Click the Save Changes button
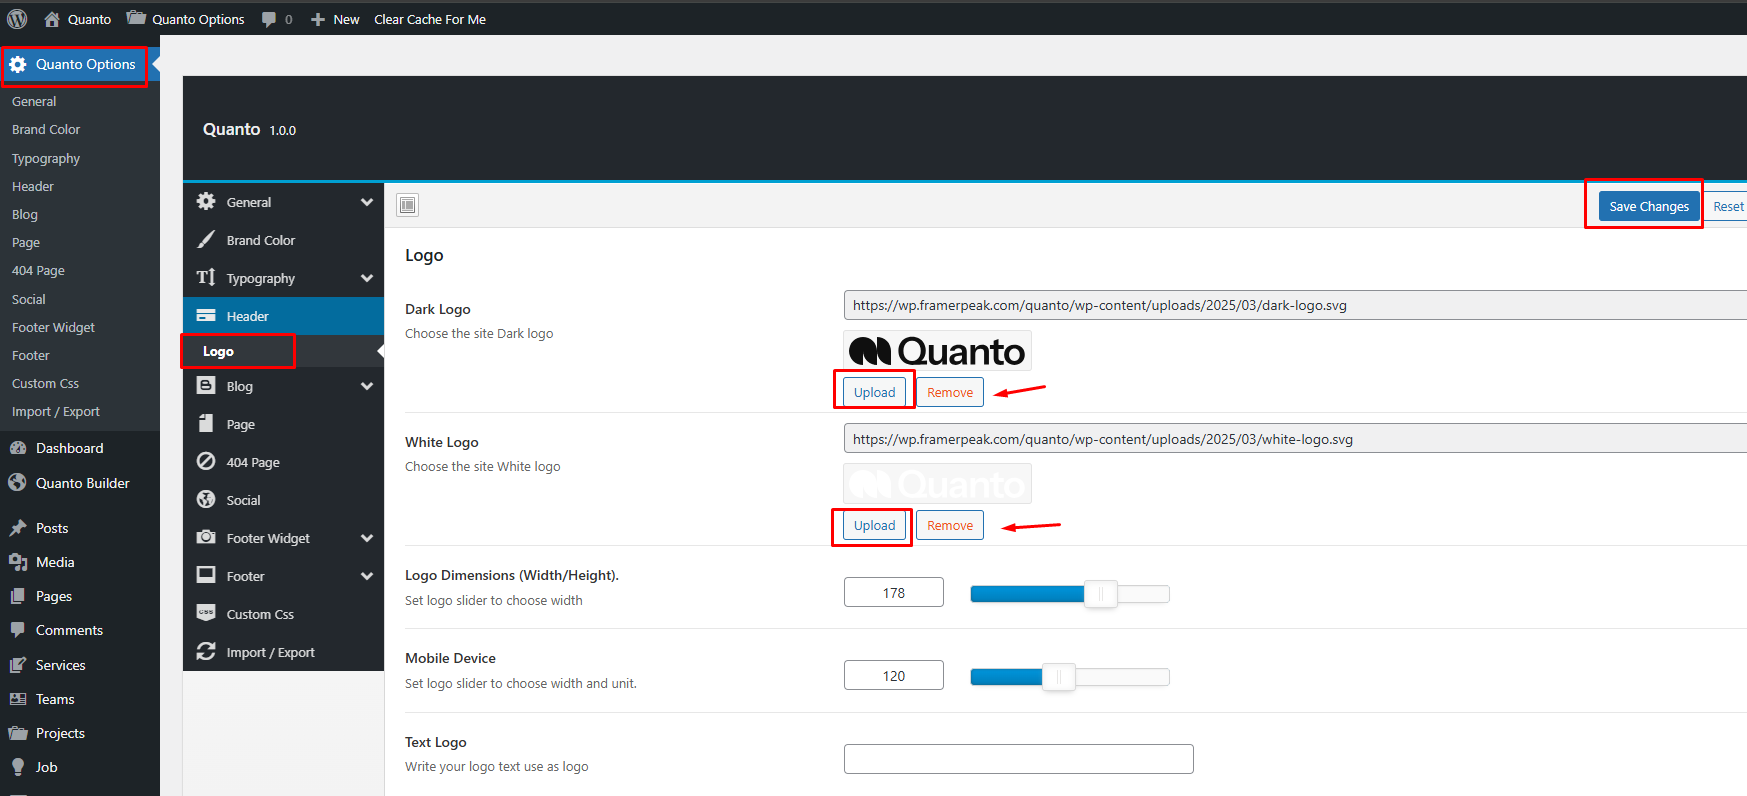The height and width of the screenshot is (796, 1747). pos(1649,207)
